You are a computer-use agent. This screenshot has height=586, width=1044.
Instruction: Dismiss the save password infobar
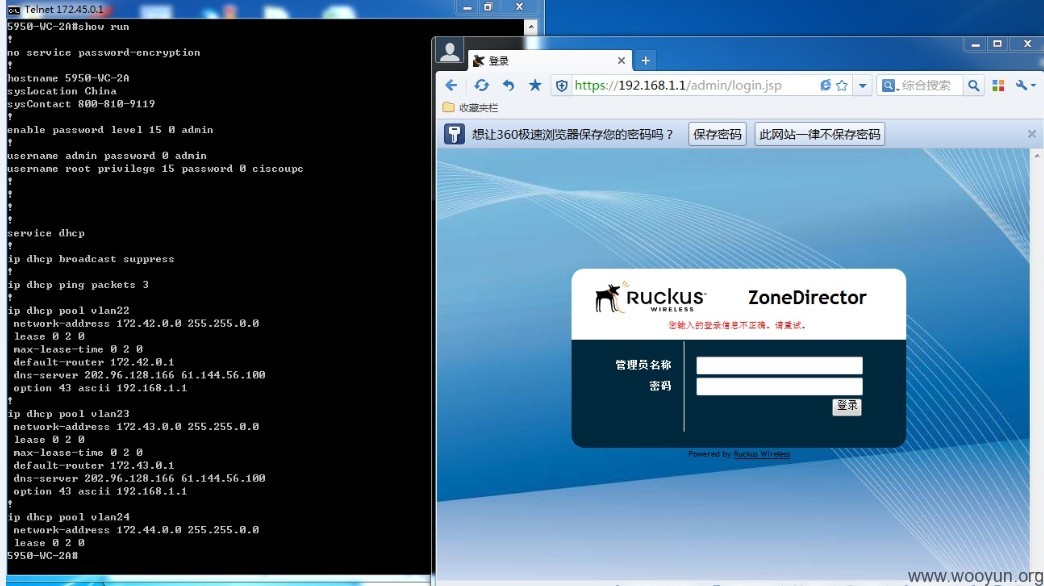[x=1031, y=134]
